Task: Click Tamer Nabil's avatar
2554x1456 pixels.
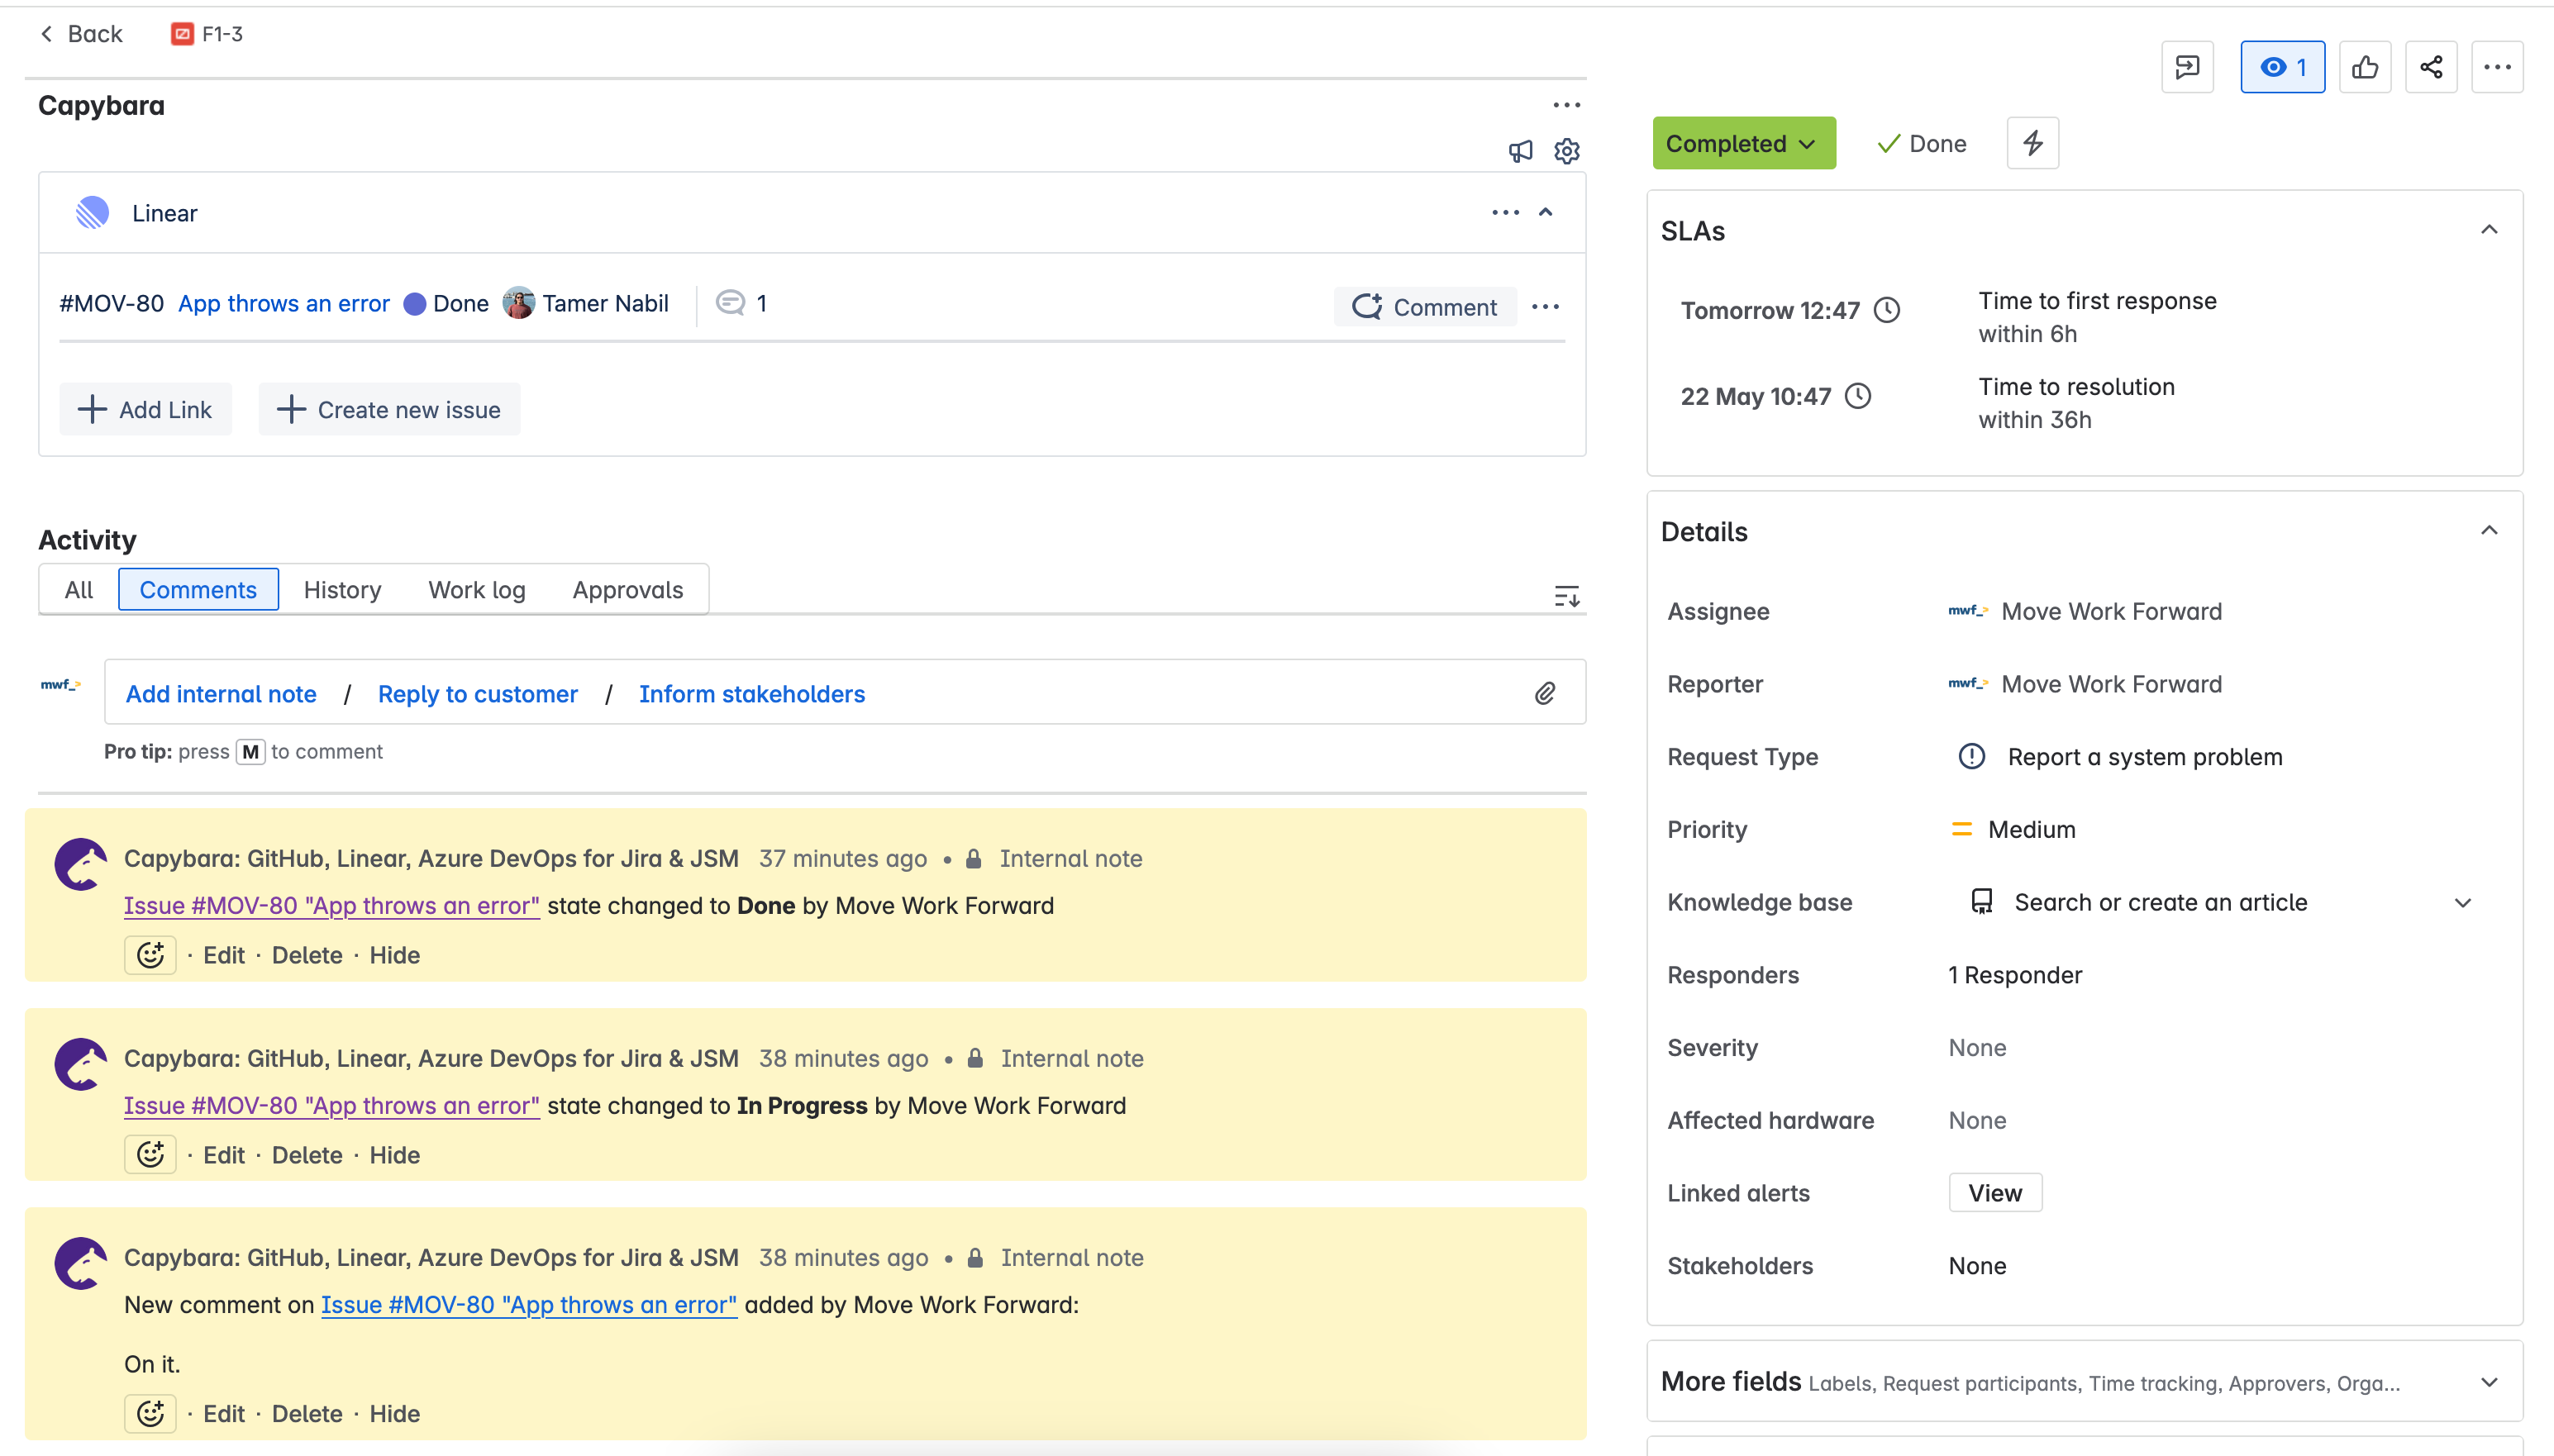Action: pyautogui.click(x=518, y=303)
